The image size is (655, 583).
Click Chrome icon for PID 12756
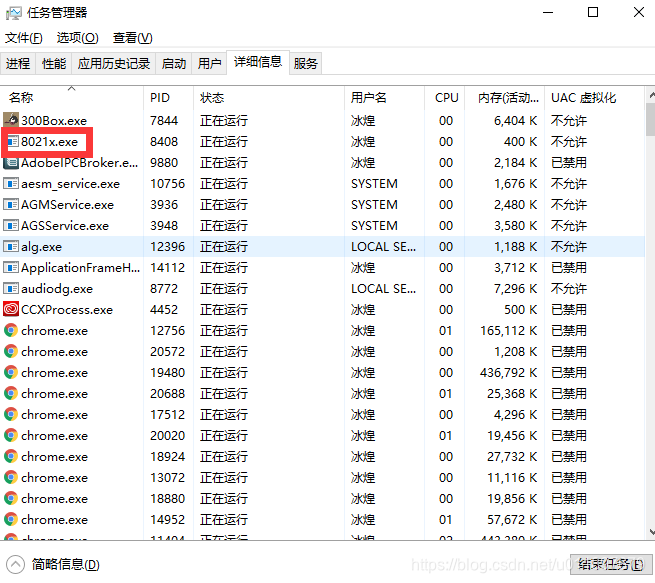[x=11, y=330]
